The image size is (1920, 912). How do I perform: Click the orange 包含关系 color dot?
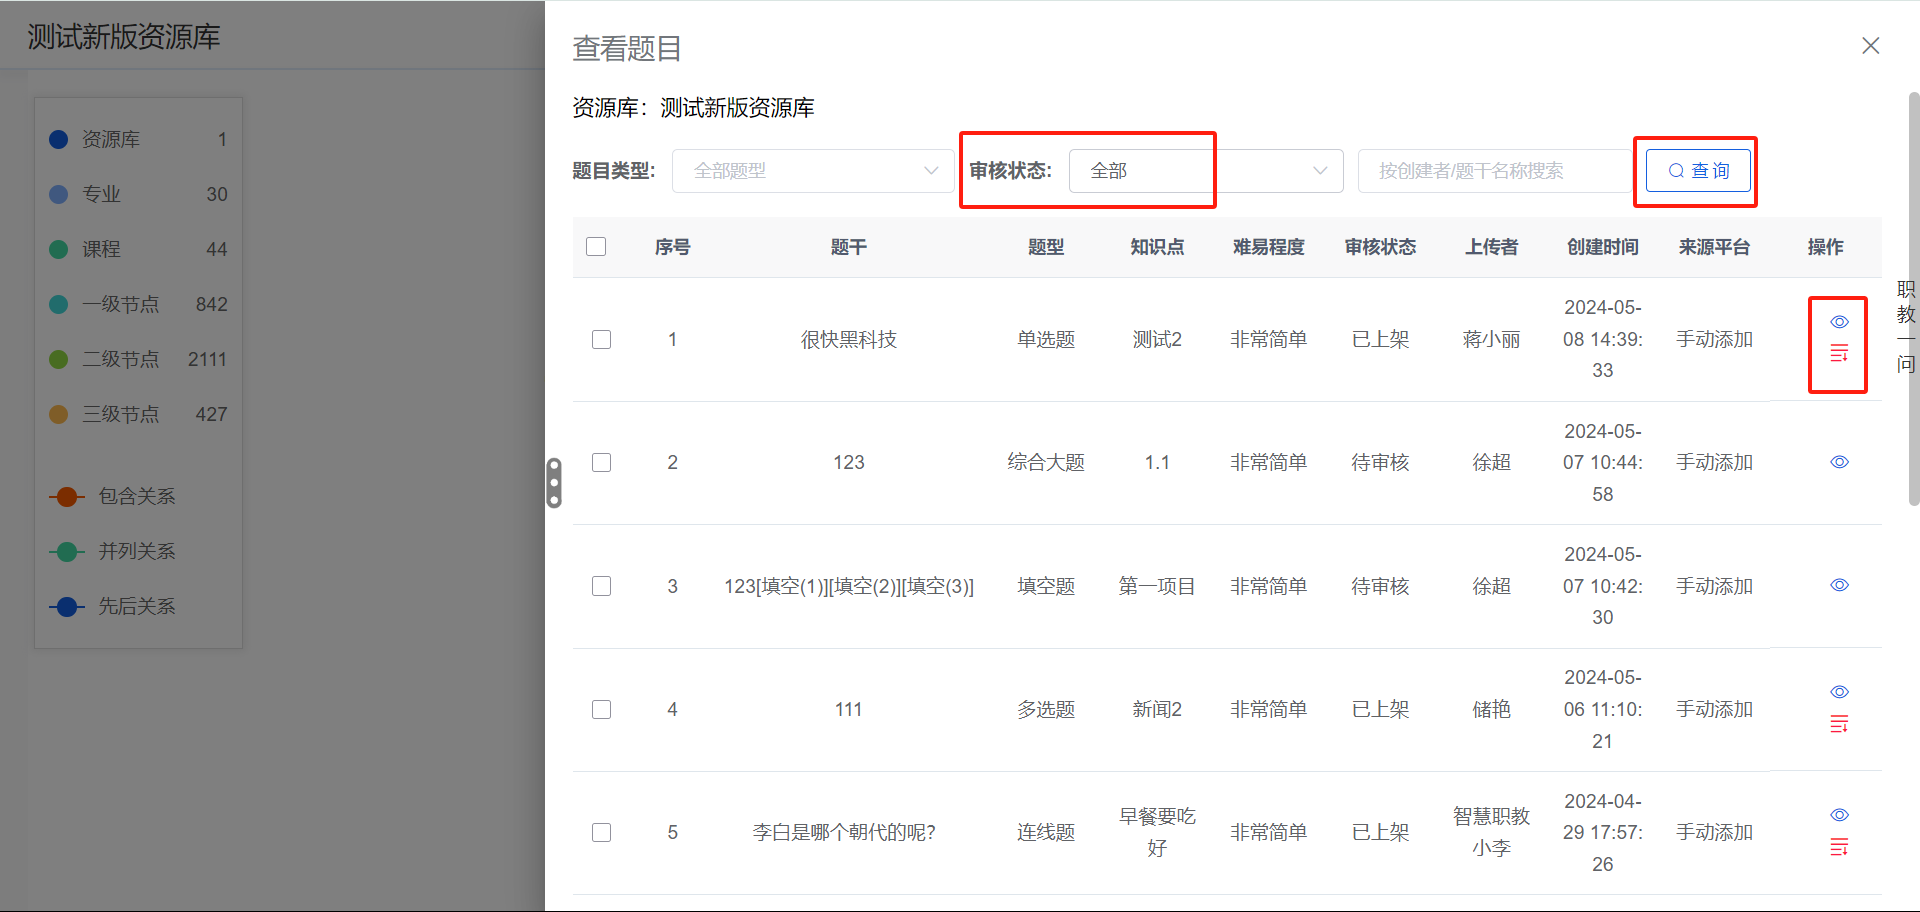coord(66,496)
